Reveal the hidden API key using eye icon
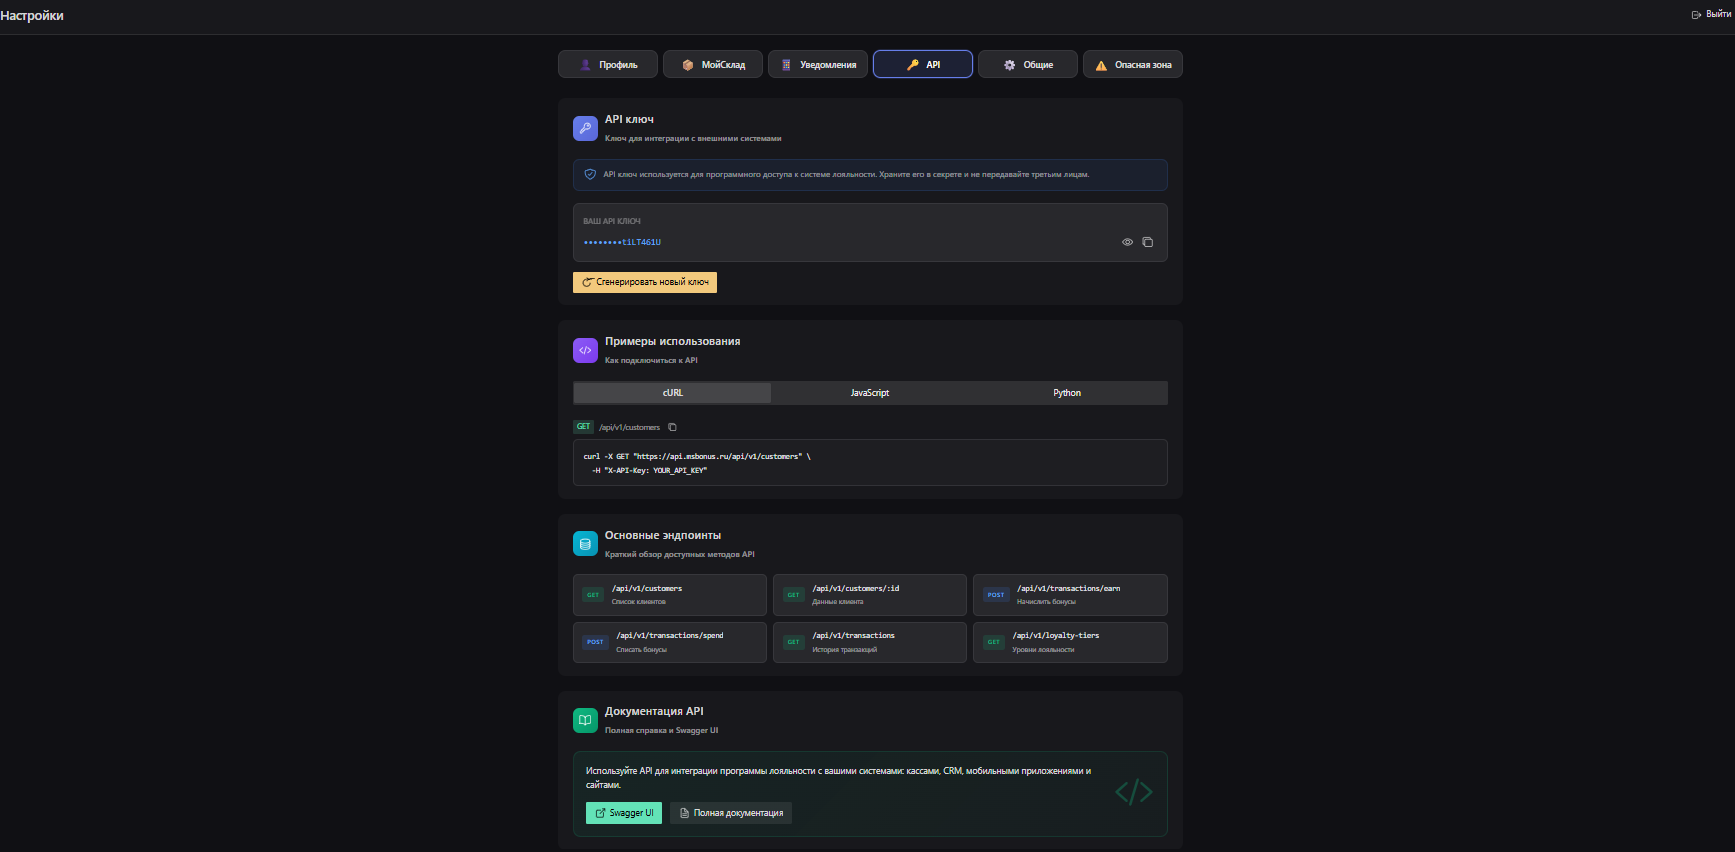This screenshot has height=852, width=1735. [x=1127, y=242]
